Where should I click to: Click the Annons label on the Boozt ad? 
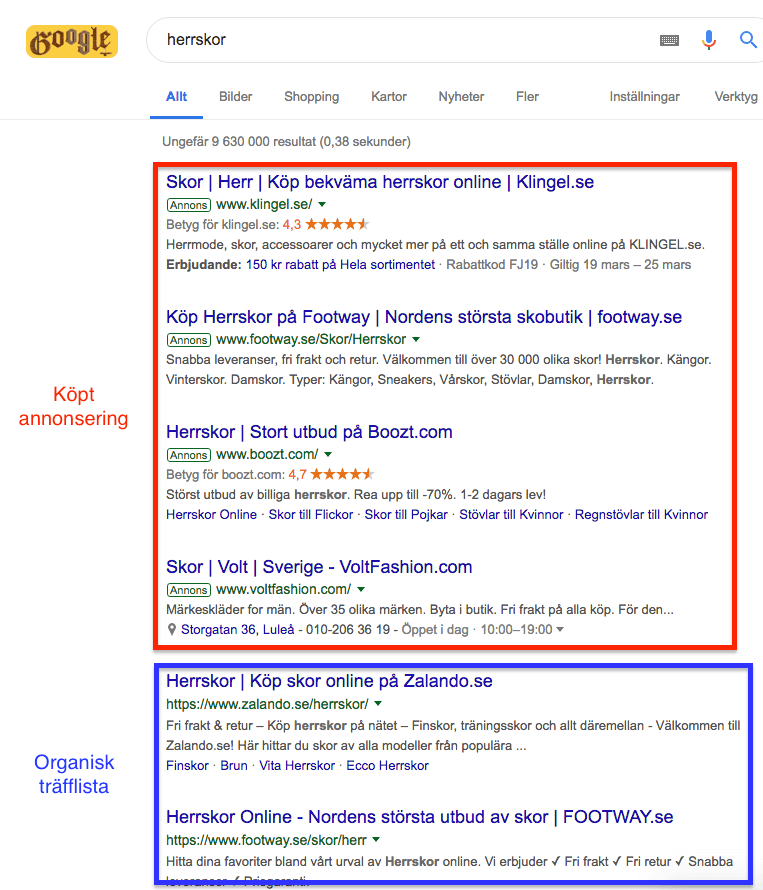[189, 455]
